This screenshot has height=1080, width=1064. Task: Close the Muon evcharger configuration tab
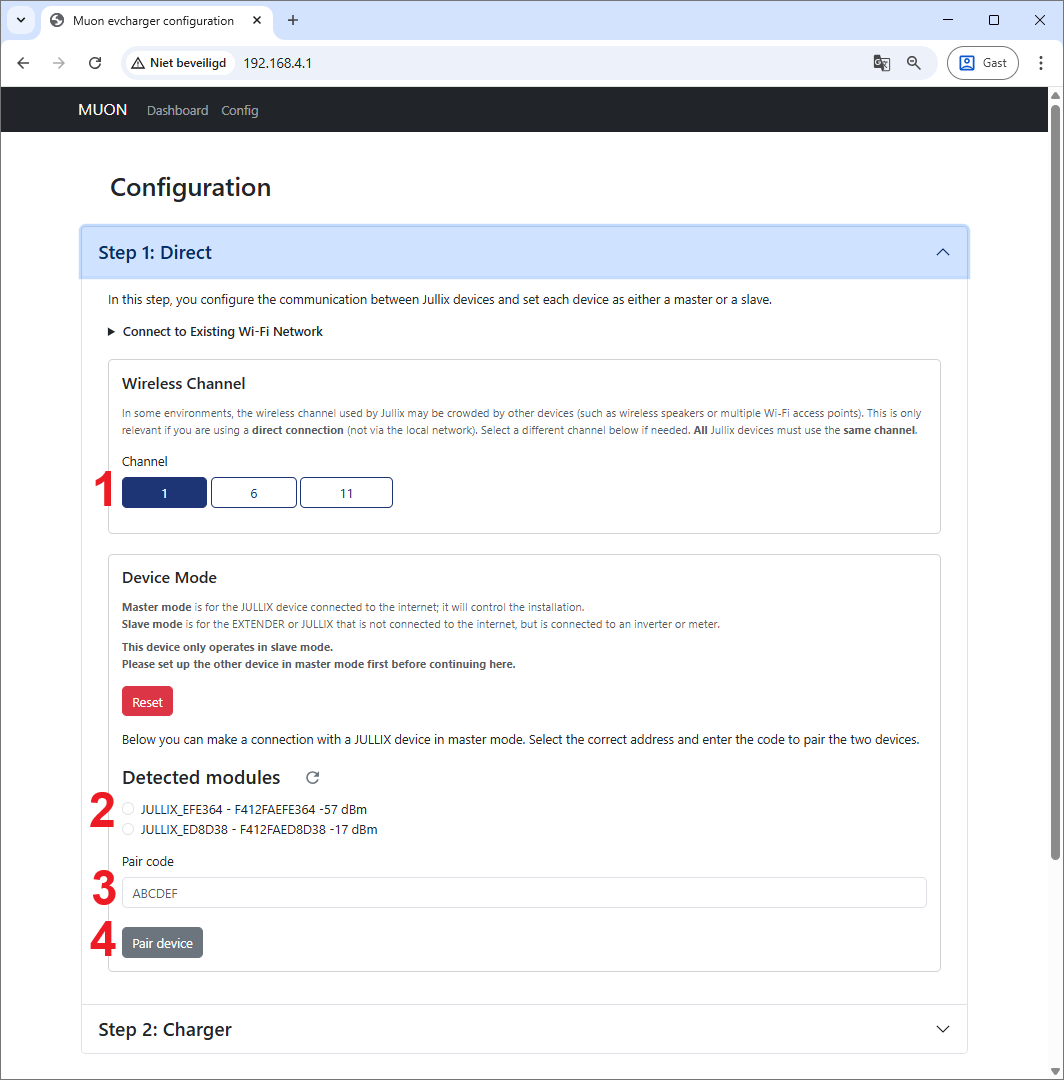[259, 21]
